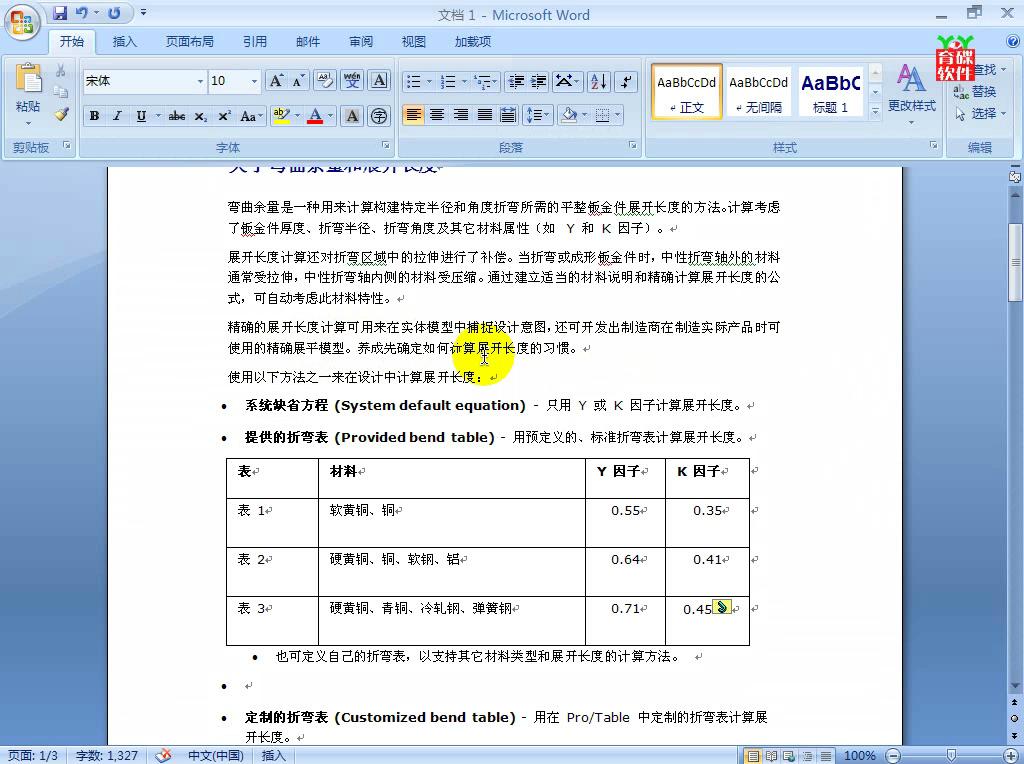The height and width of the screenshot is (764, 1024).
Task: Decrease font size with Shrink Font
Action: (x=298, y=81)
